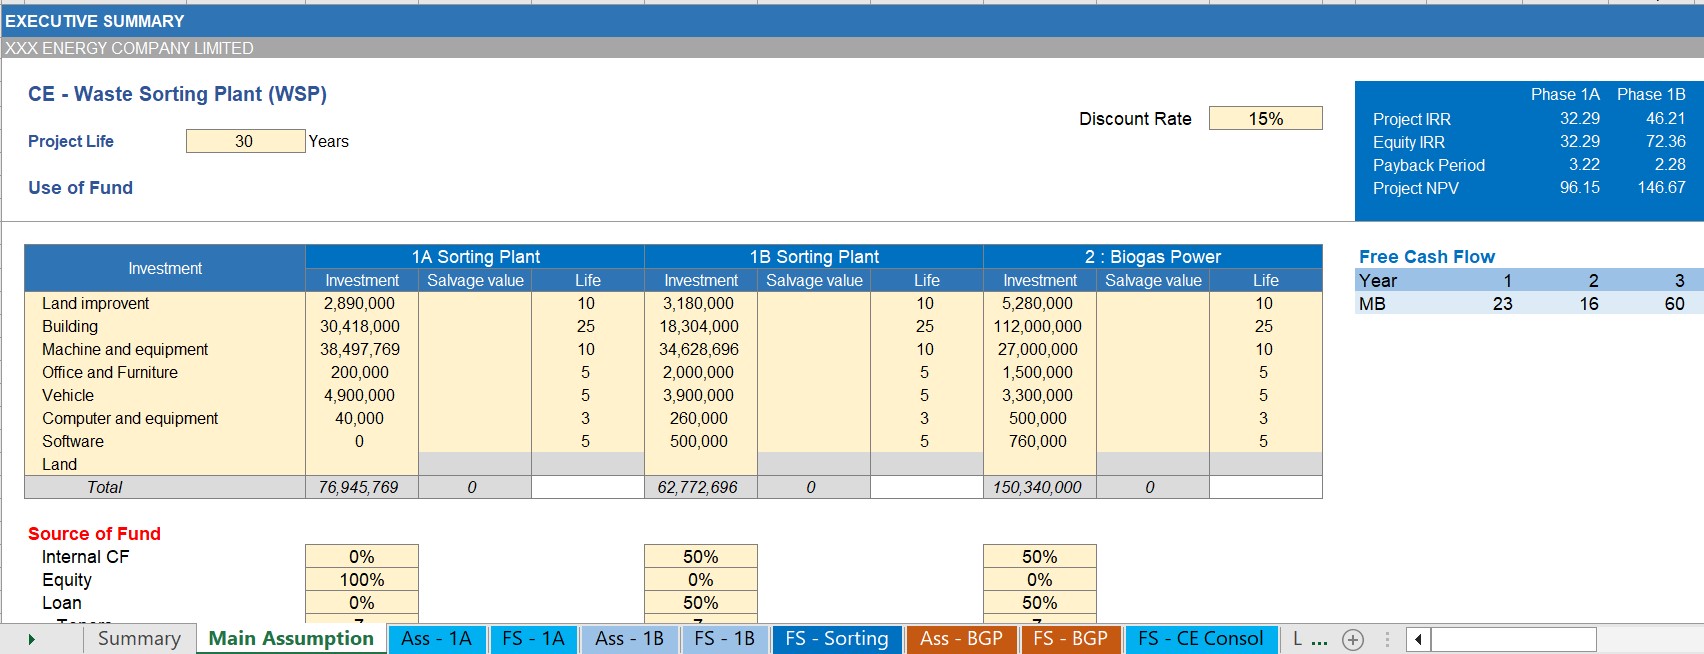The width and height of the screenshot is (1704, 654).
Task: Select 1A Sorting Plant Equity percentage cell
Action: coord(361,580)
